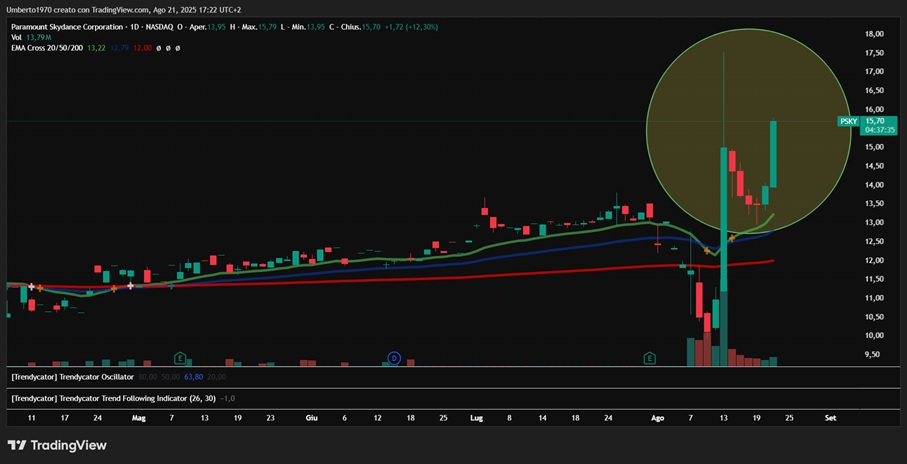Screen dimensions: 907x464
Task: Click the earnings E marker near May
Action: pos(180,358)
